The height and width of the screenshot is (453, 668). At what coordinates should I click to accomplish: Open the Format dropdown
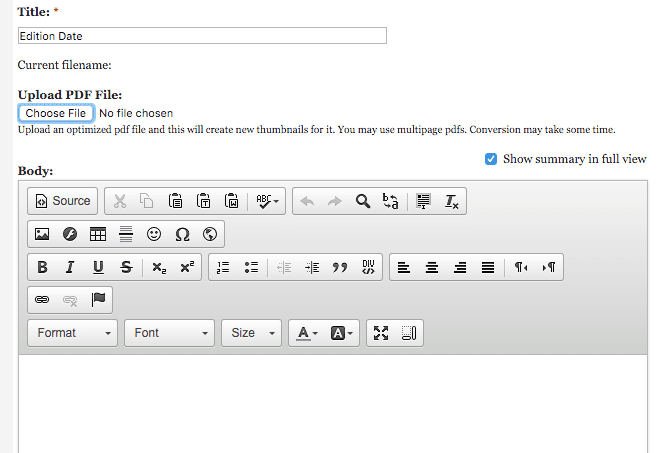pyautogui.click(x=72, y=333)
